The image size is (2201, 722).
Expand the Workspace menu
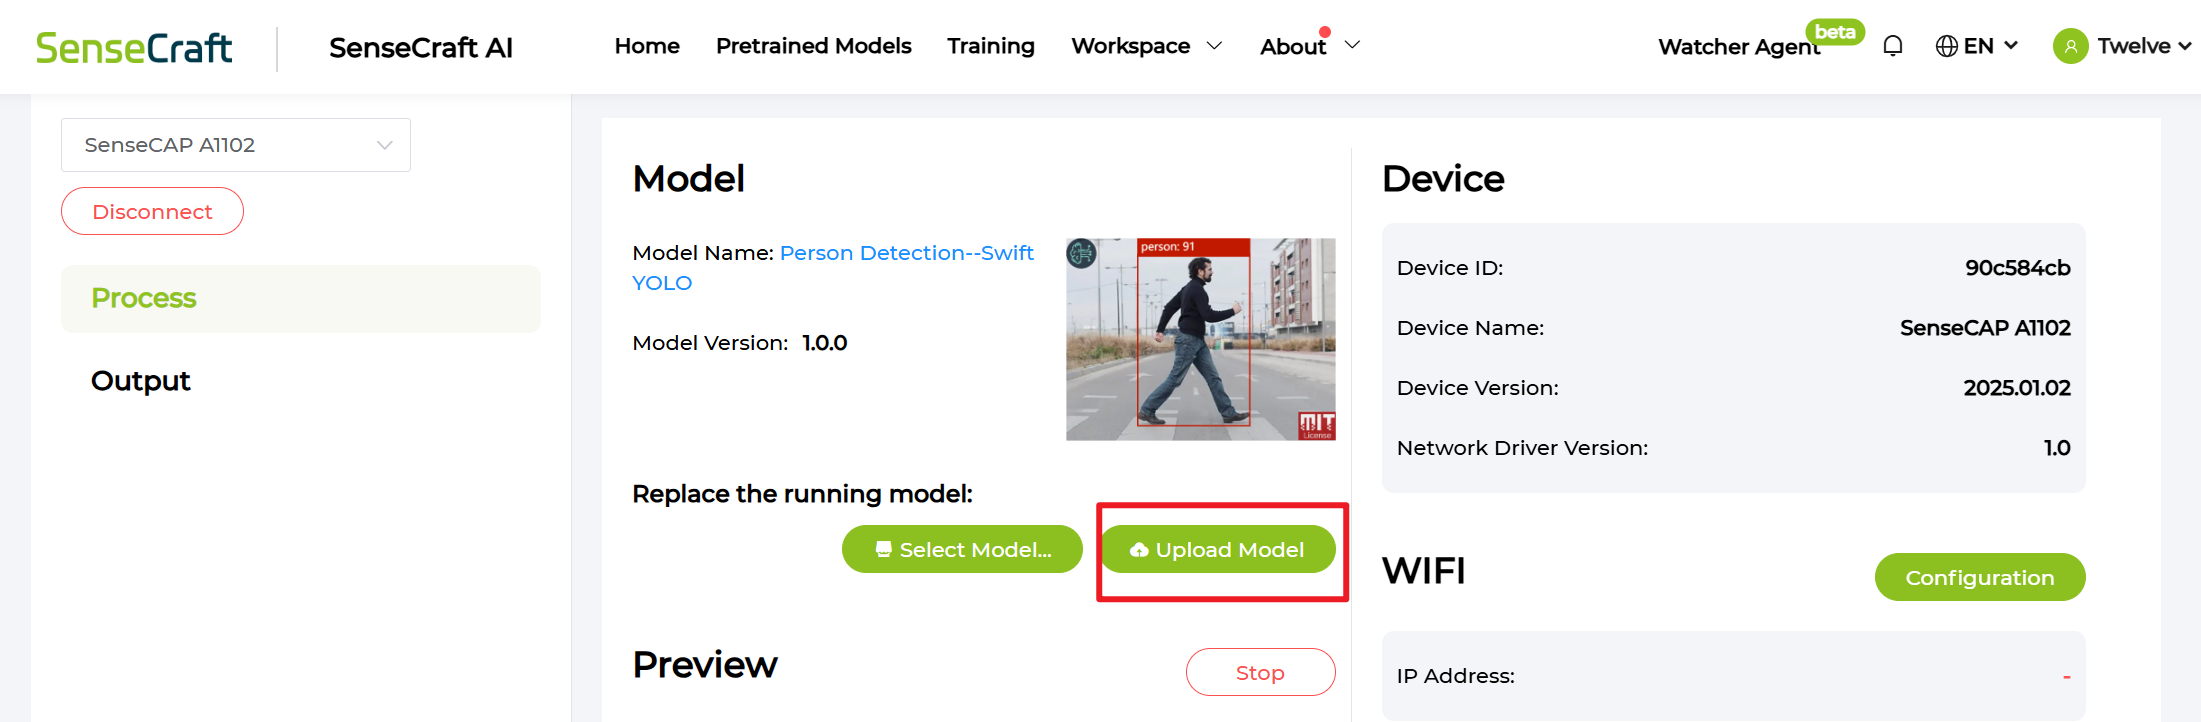coord(1146,46)
